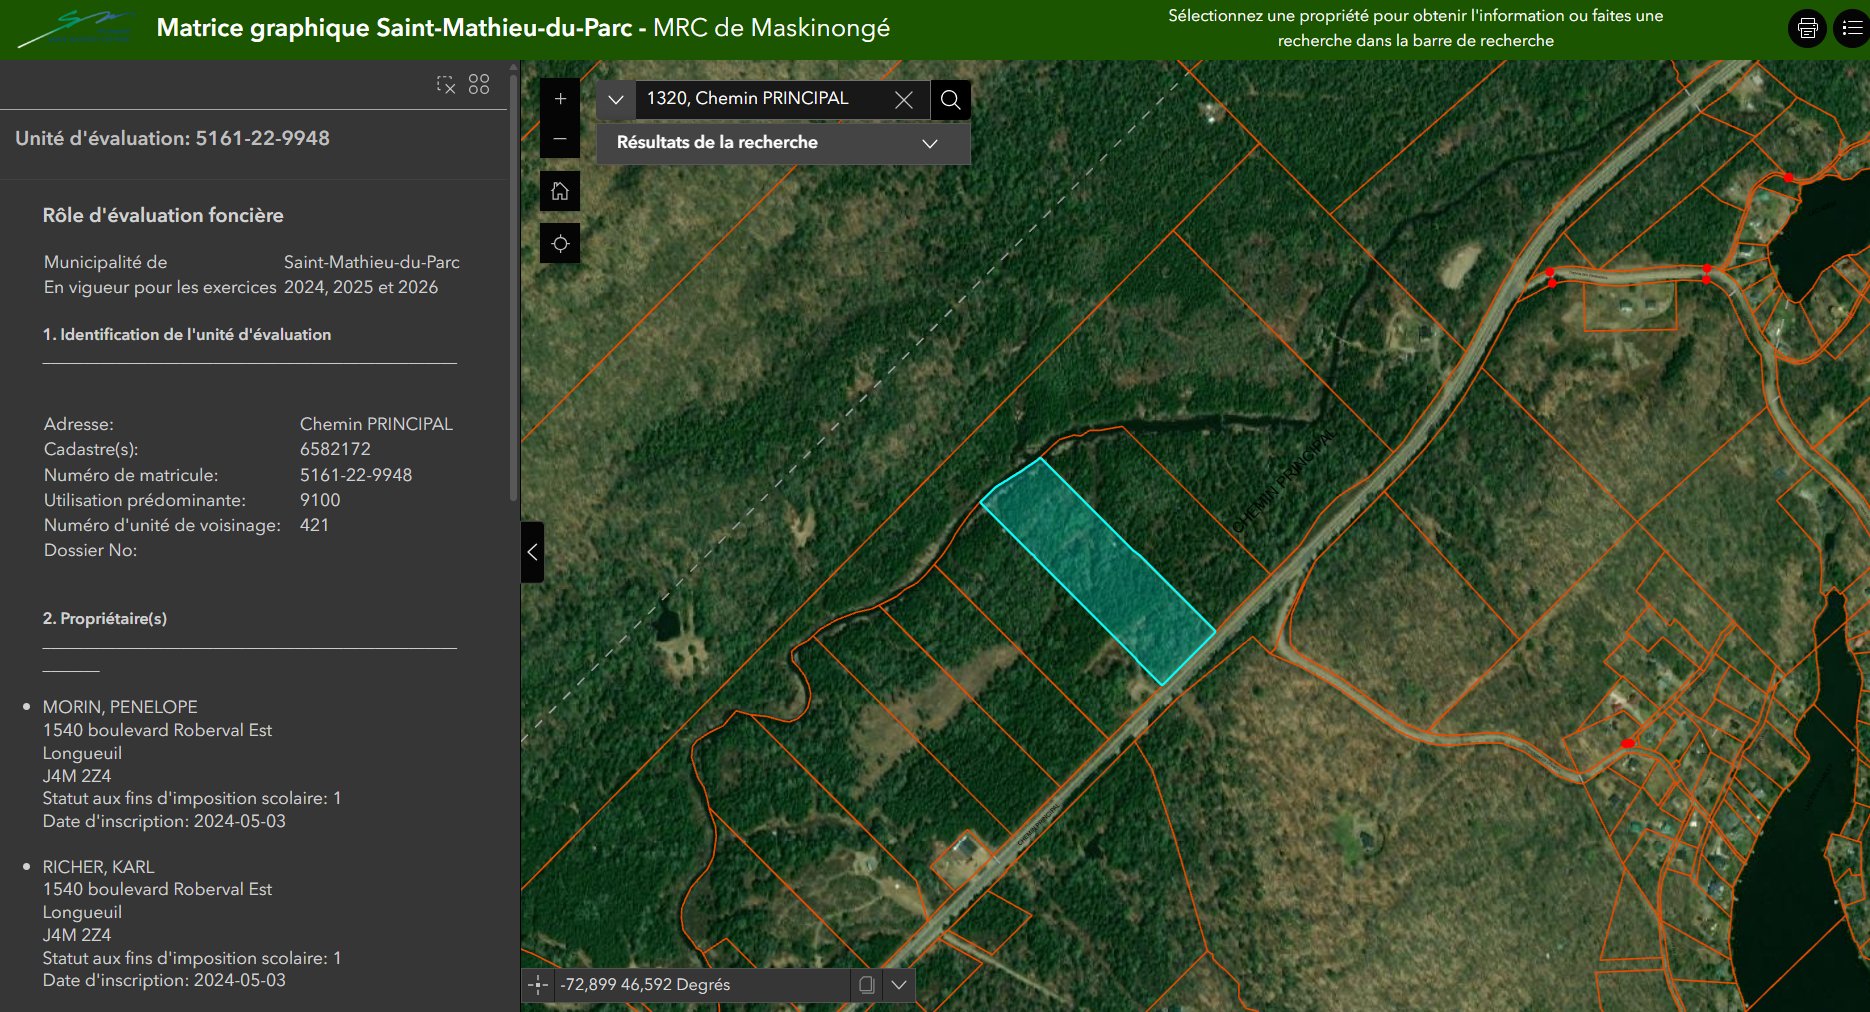Screen dimensions: 1870x1012
Task: Copy coordinates using the duplicate icon
Action: coord(866,985)
